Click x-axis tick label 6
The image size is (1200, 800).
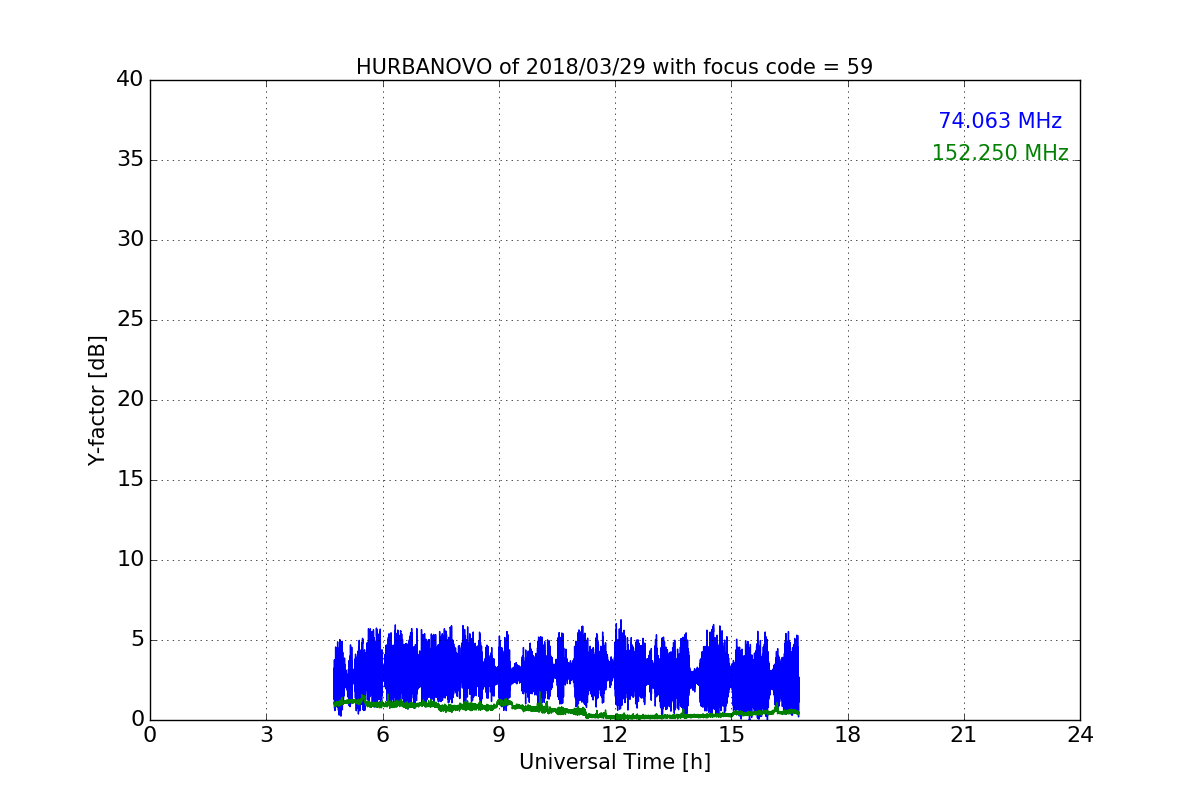[382, 735]
